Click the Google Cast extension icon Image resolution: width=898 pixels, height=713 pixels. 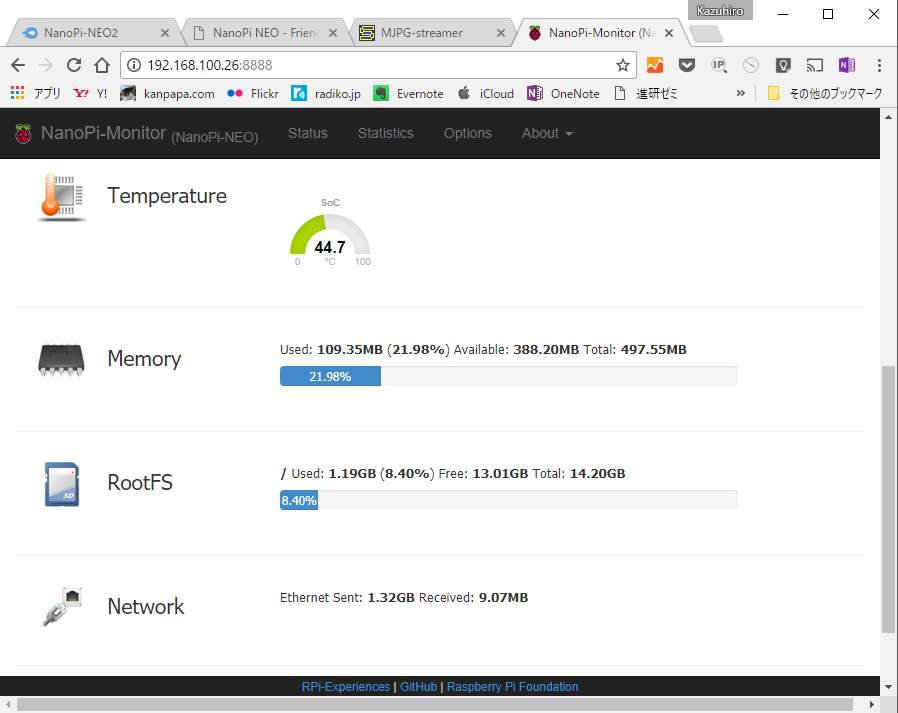coord(815,64)
